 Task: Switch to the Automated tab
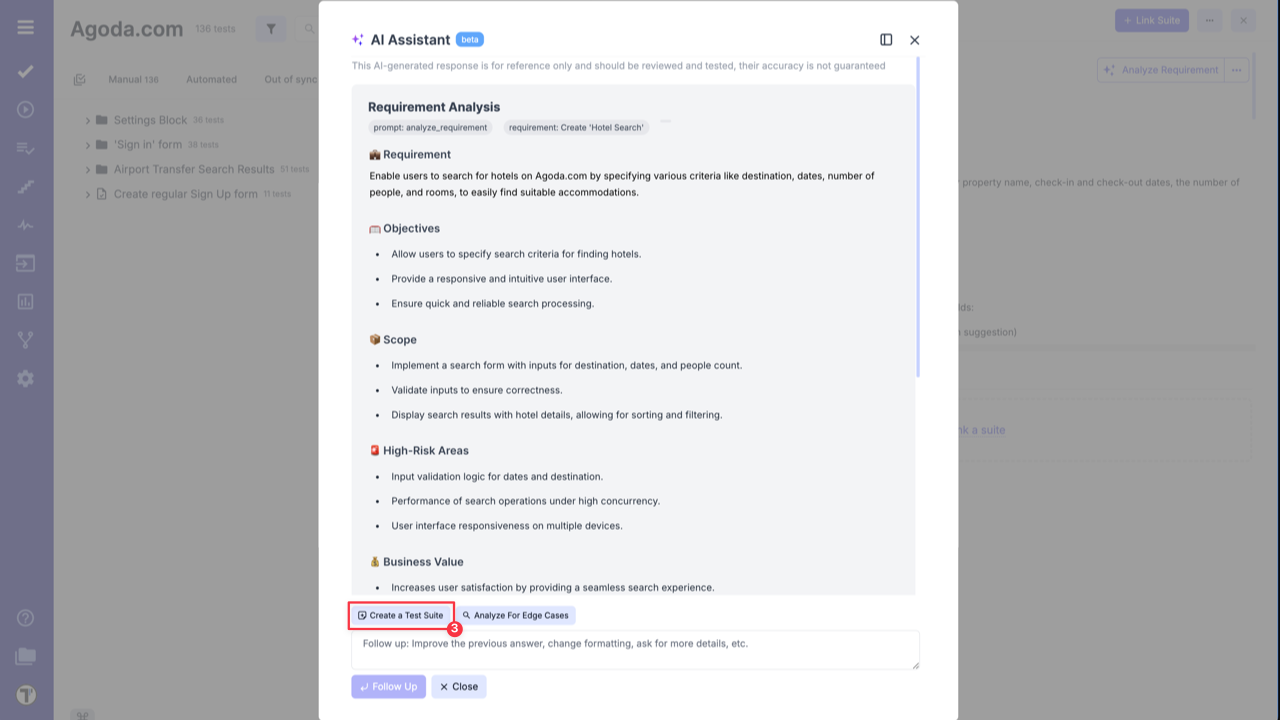211,79
